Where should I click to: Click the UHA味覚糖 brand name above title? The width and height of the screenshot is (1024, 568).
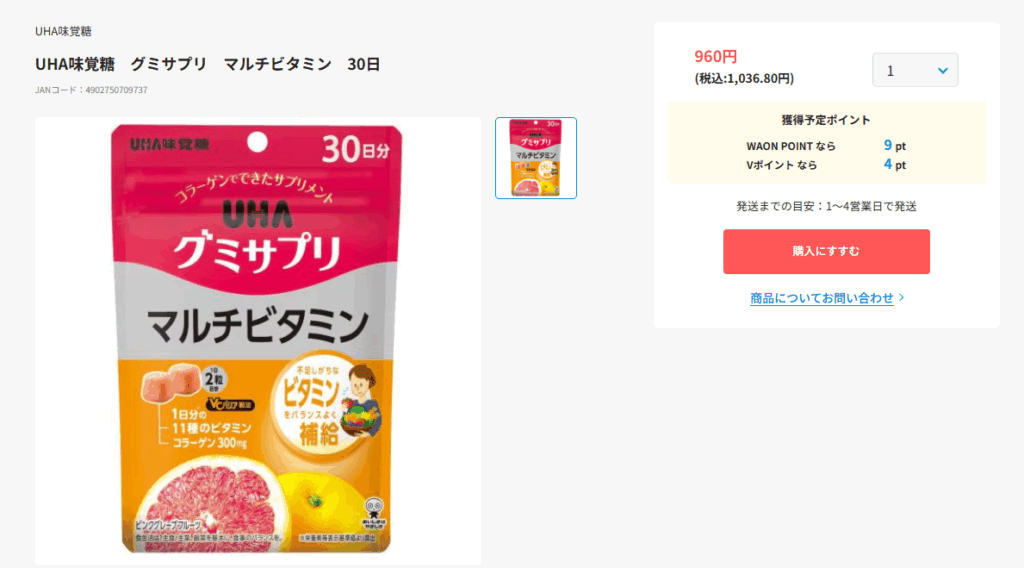63,31
